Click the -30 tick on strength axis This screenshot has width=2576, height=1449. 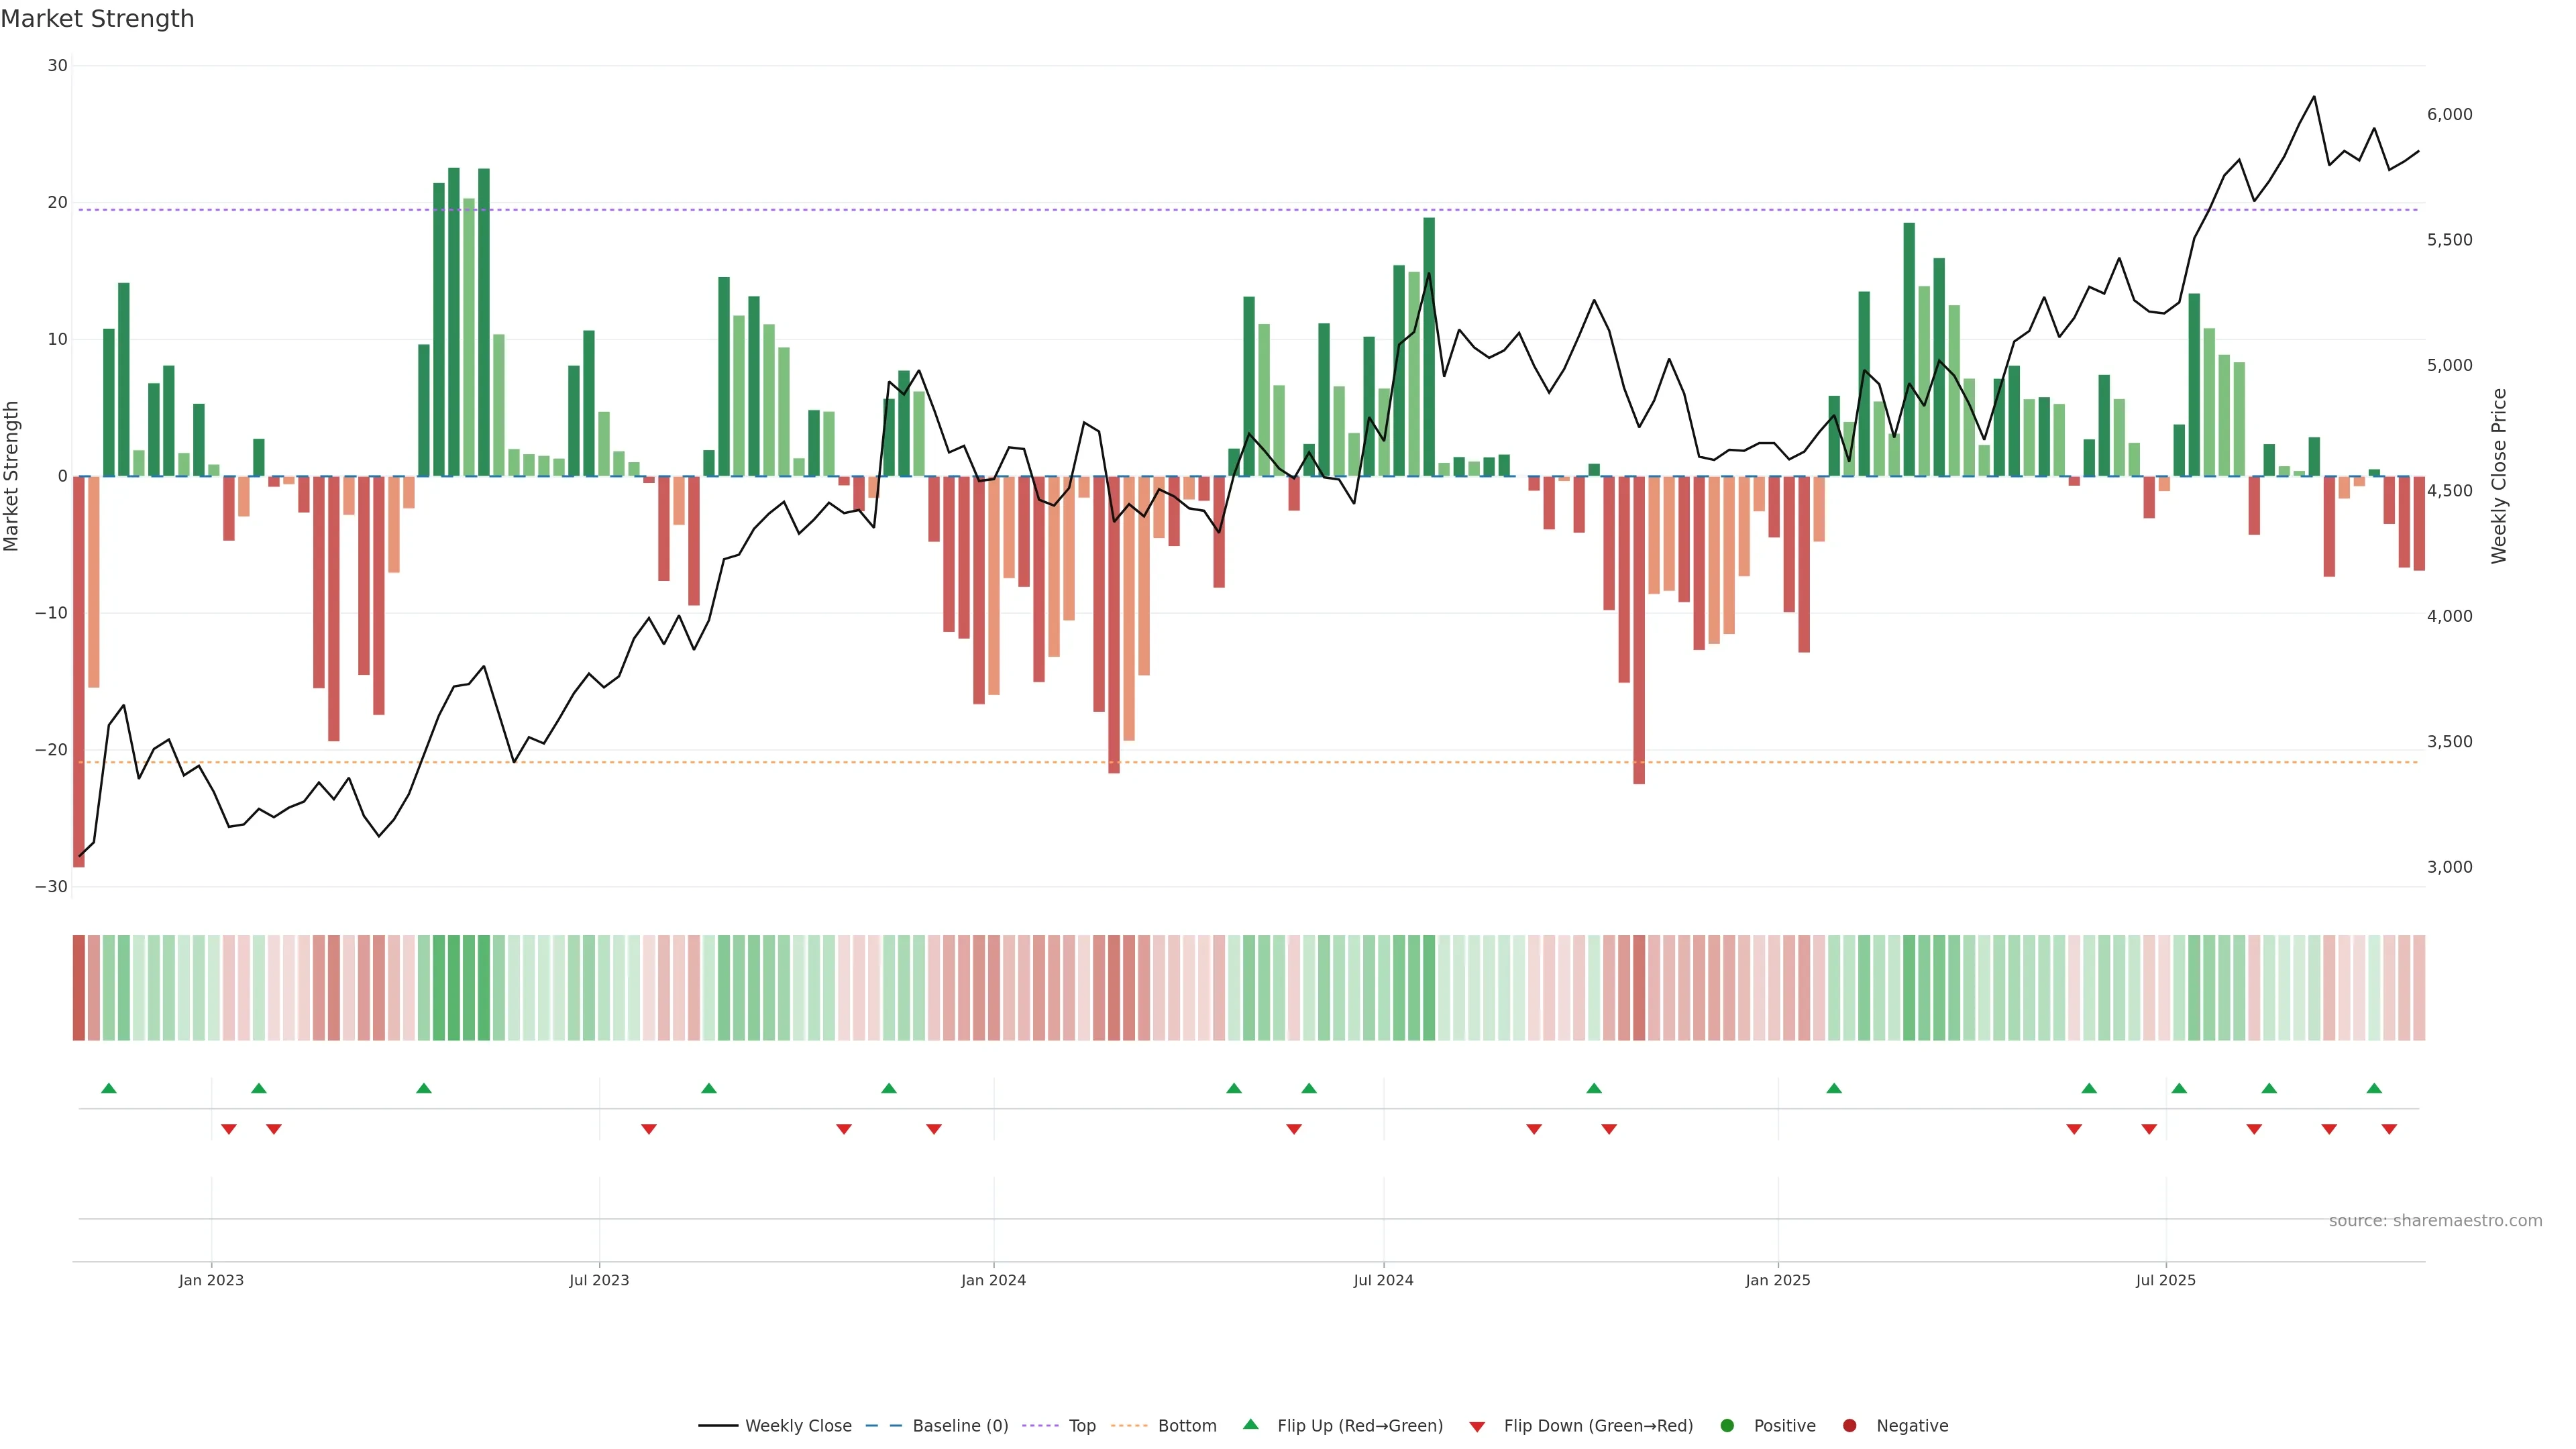pos(51,886)
